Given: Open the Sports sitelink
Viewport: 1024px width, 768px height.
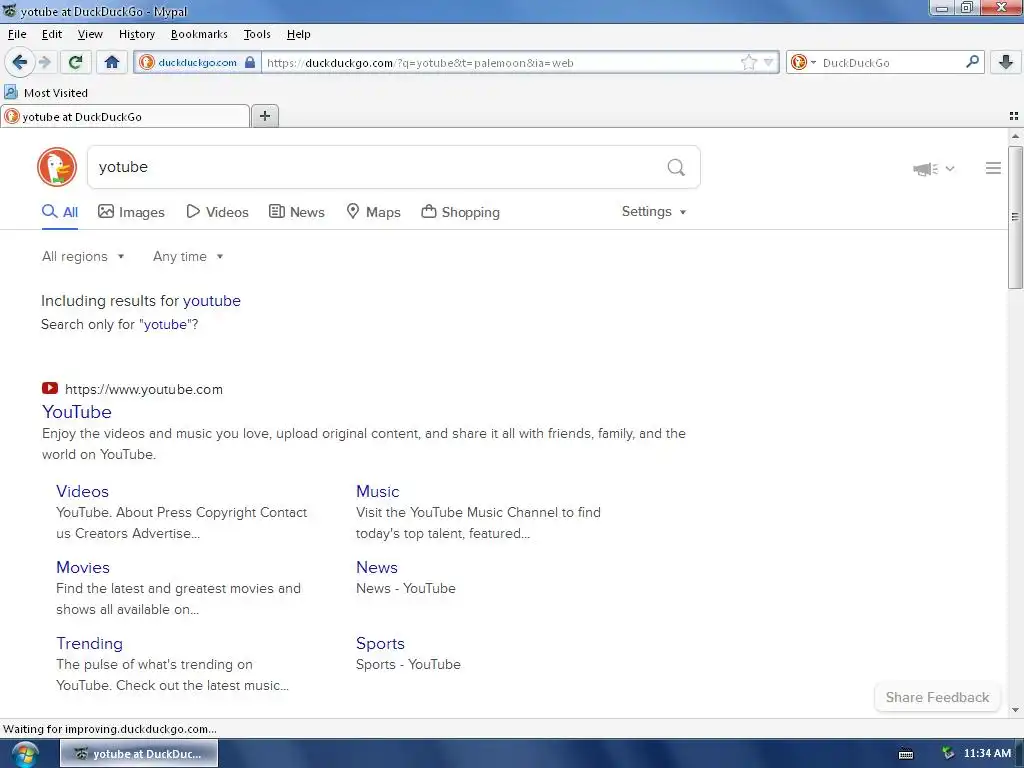Looking at the screenshot, I should [380, 643].
